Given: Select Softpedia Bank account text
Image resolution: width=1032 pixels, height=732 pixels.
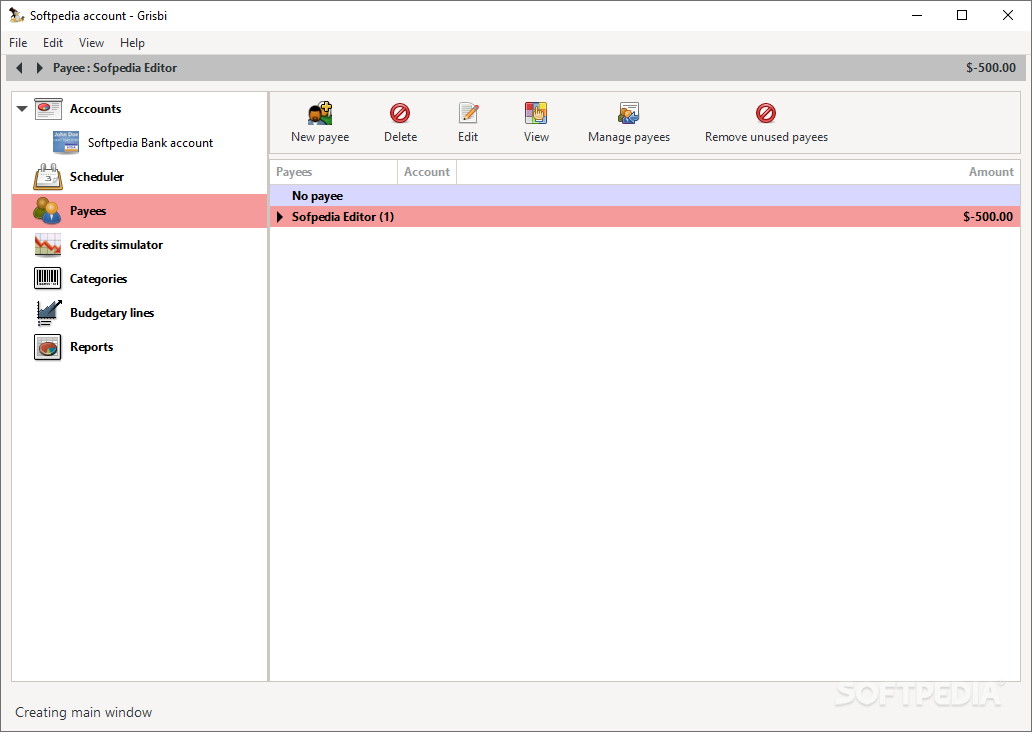Looking at the screenshot, I should [151, 143].
